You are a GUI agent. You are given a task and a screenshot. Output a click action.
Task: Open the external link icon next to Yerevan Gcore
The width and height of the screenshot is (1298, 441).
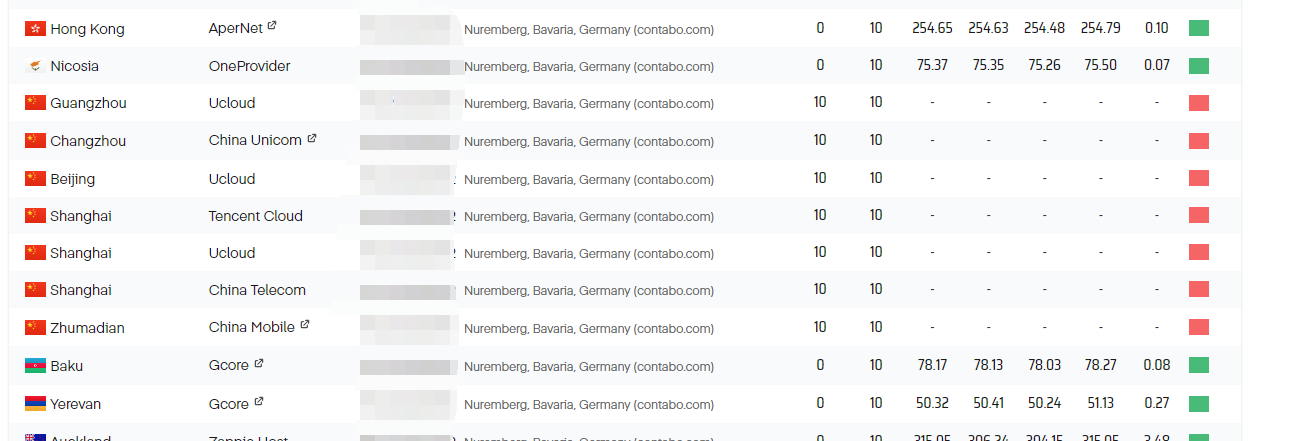point(258,402)
